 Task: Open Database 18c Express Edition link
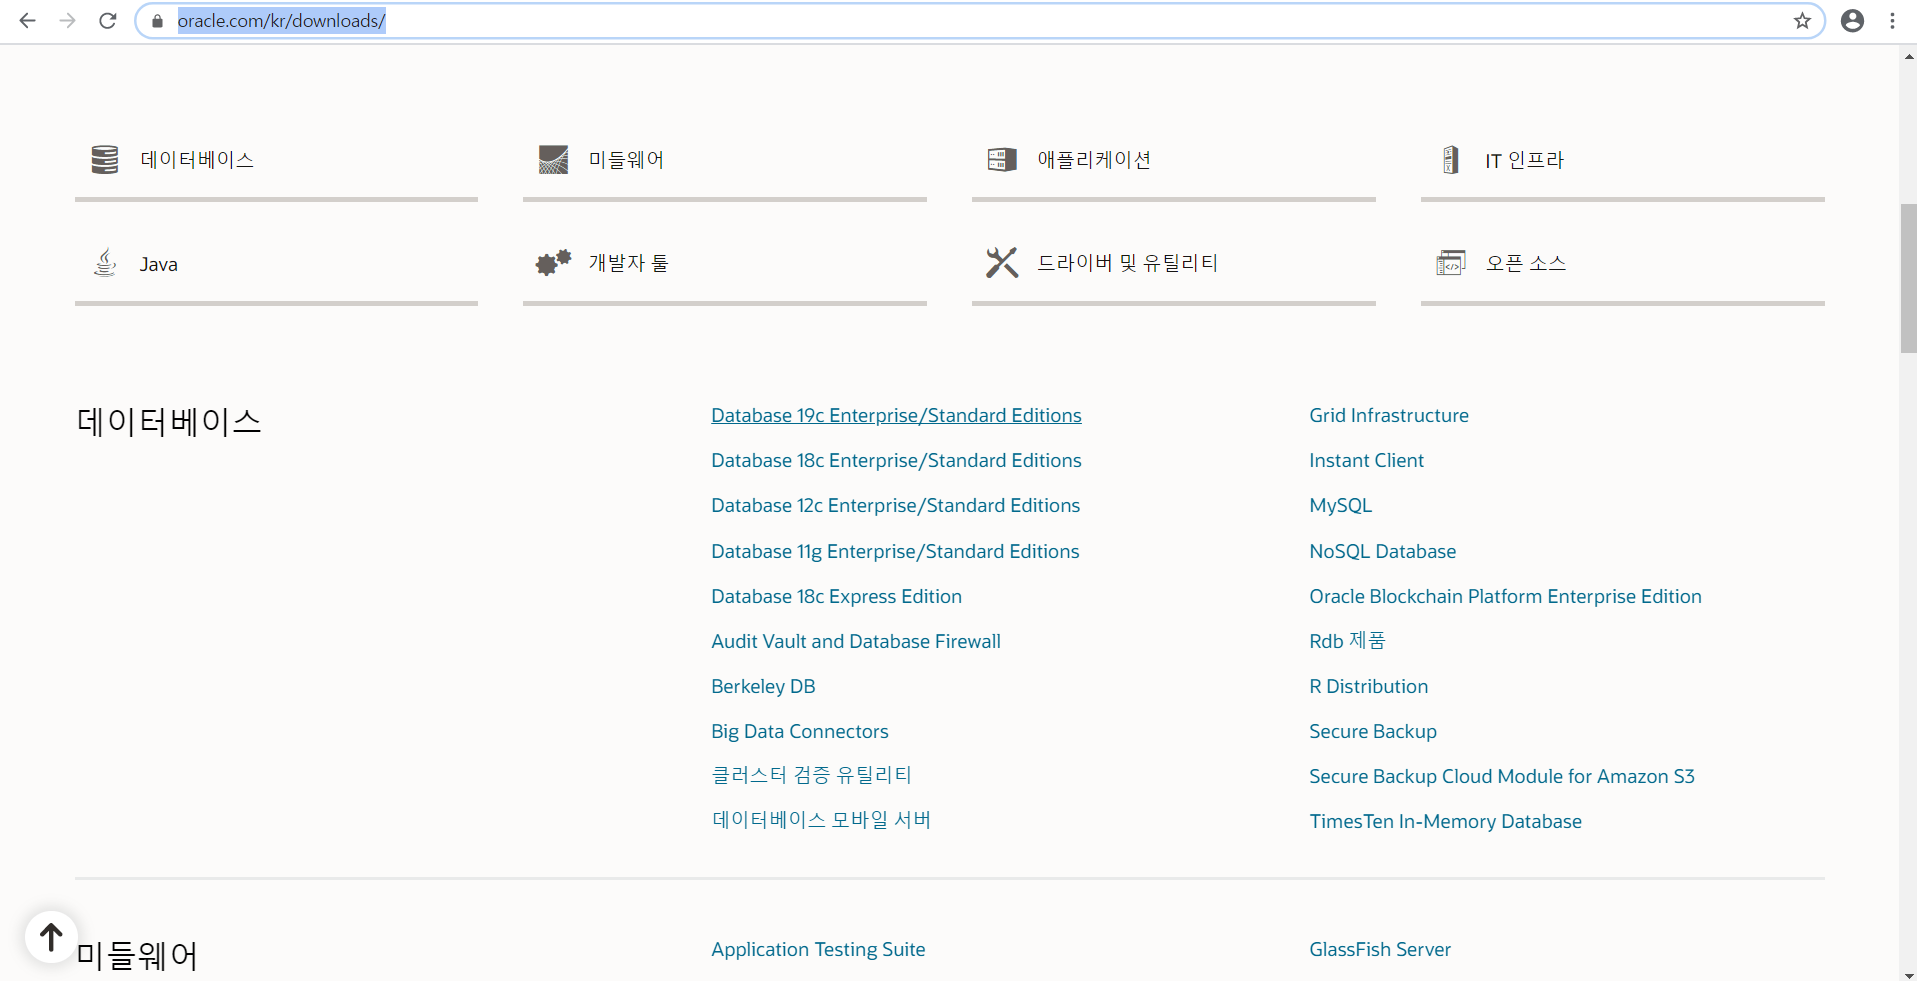tap(836, 596)
